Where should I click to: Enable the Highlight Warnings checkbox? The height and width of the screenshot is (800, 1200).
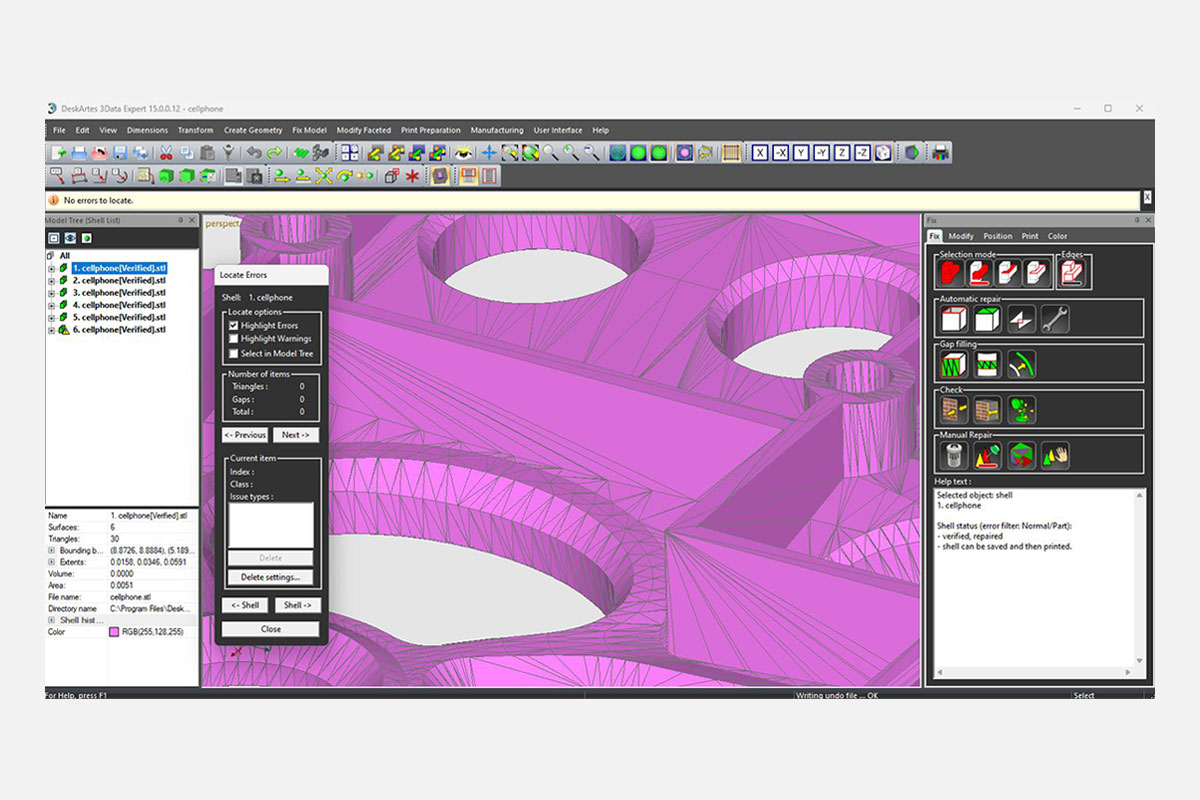tap(233, 339)
